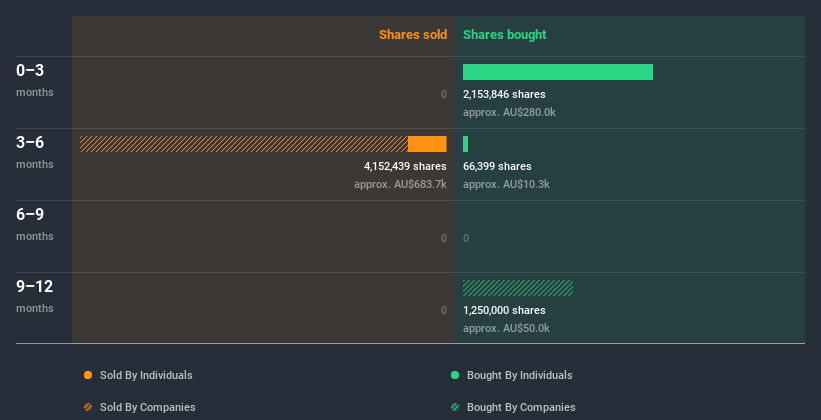Image resolution: width=821 pixels, height=420 pixels.
Task: Click the approx. AU$280.0k amount
Action: click(509, 113)
